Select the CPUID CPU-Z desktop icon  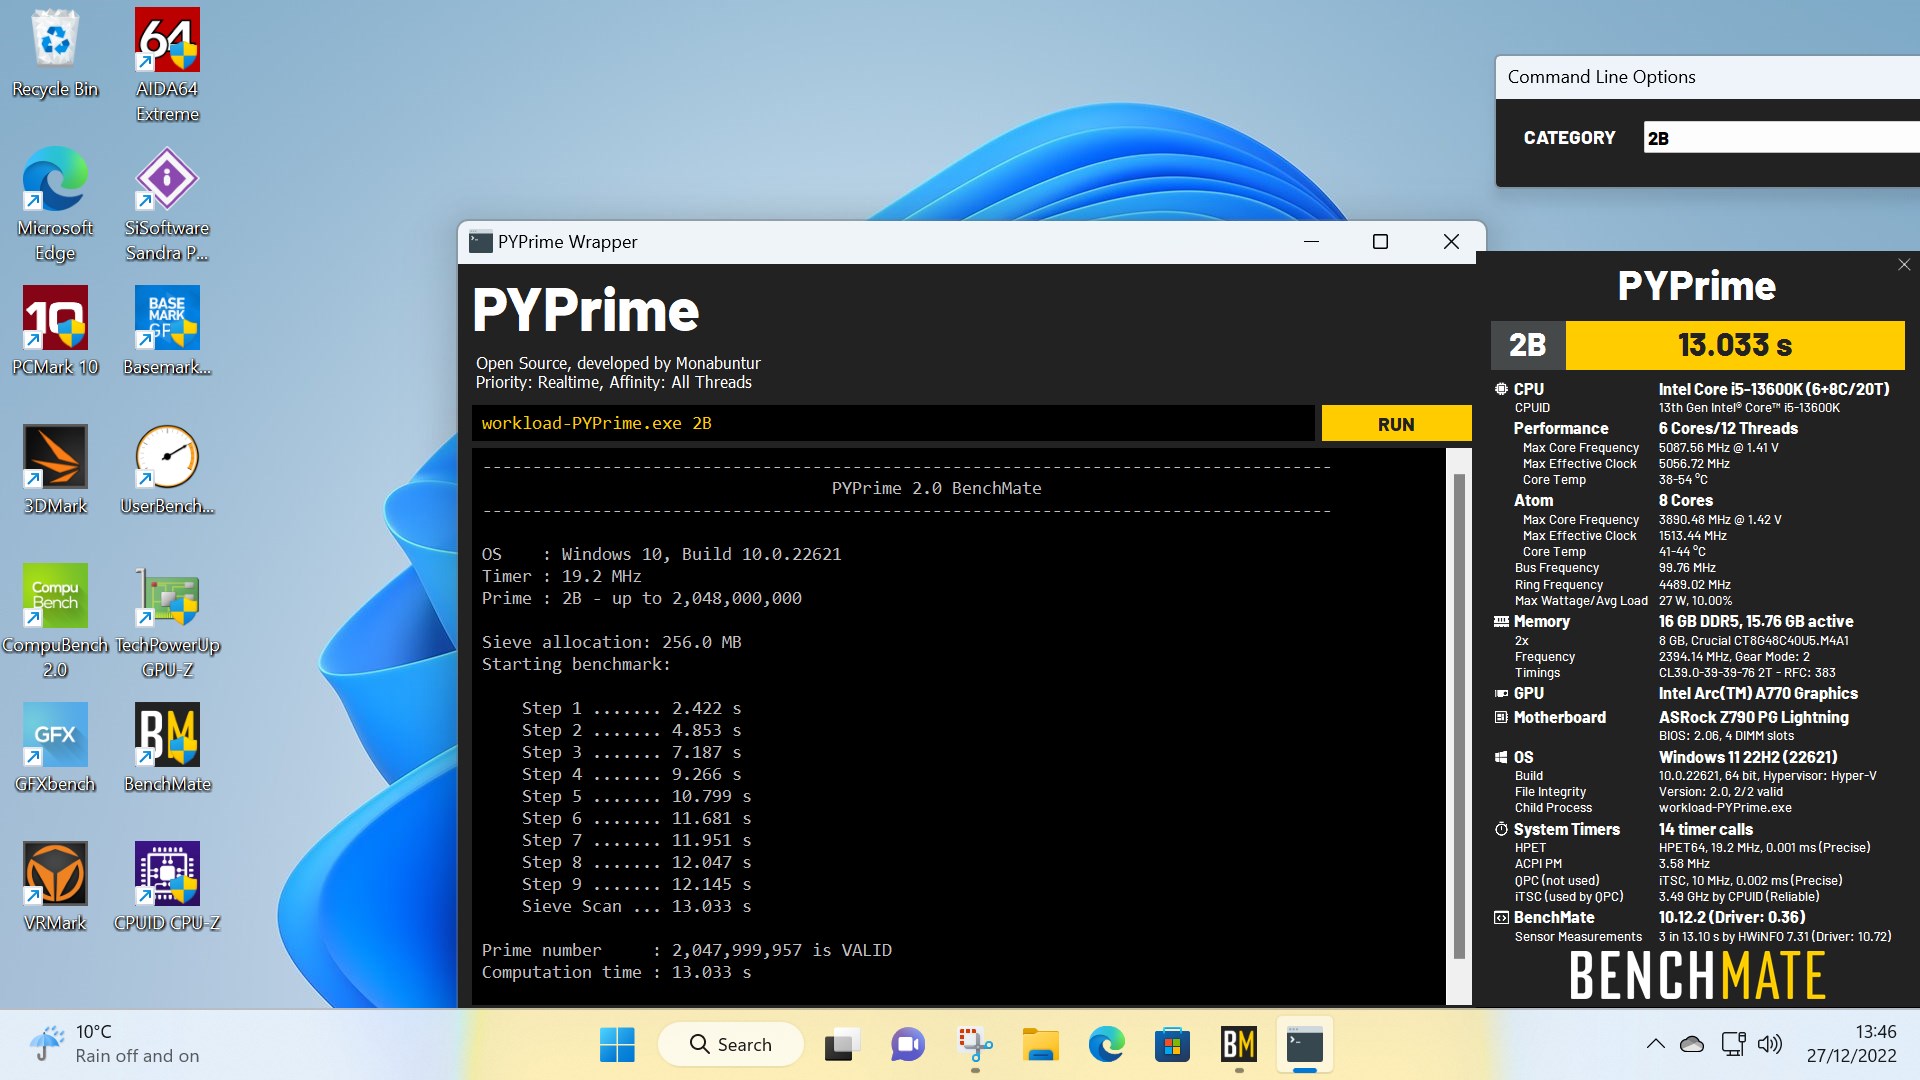(x=167, y=887)
